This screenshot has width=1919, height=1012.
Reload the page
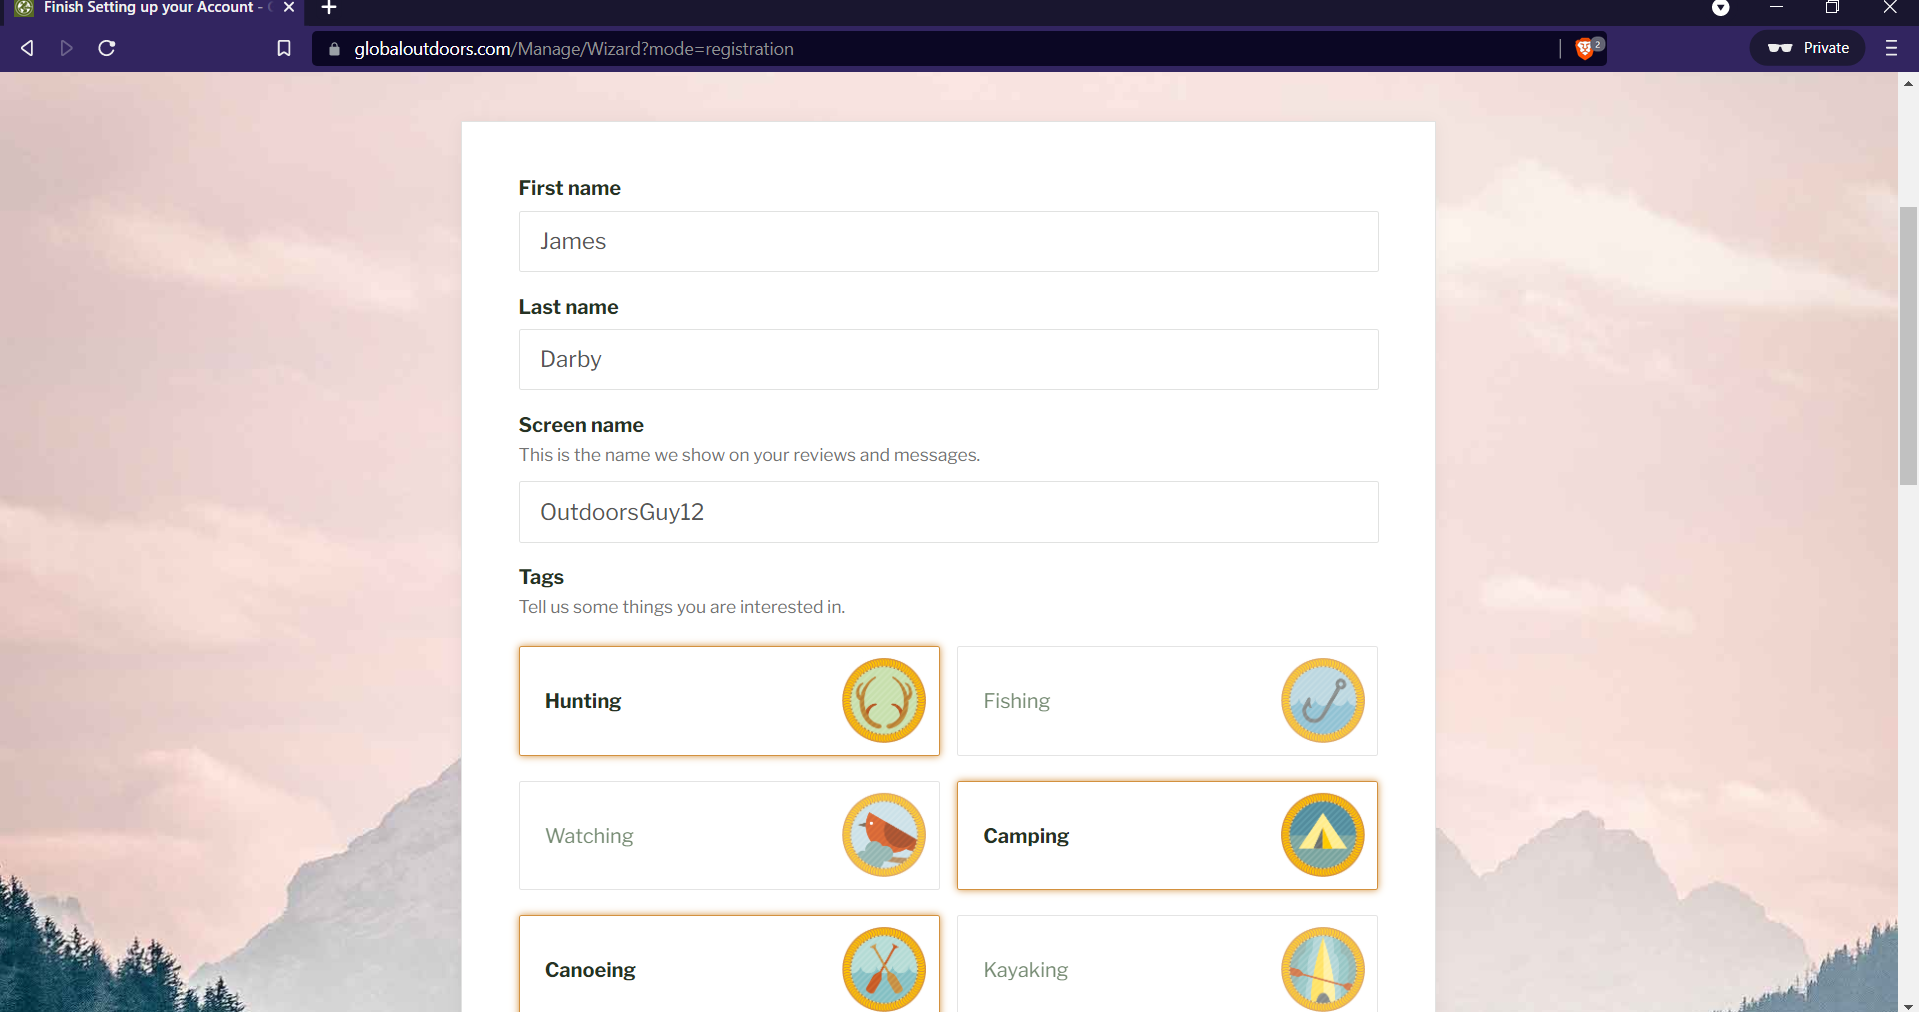point(107,48)
